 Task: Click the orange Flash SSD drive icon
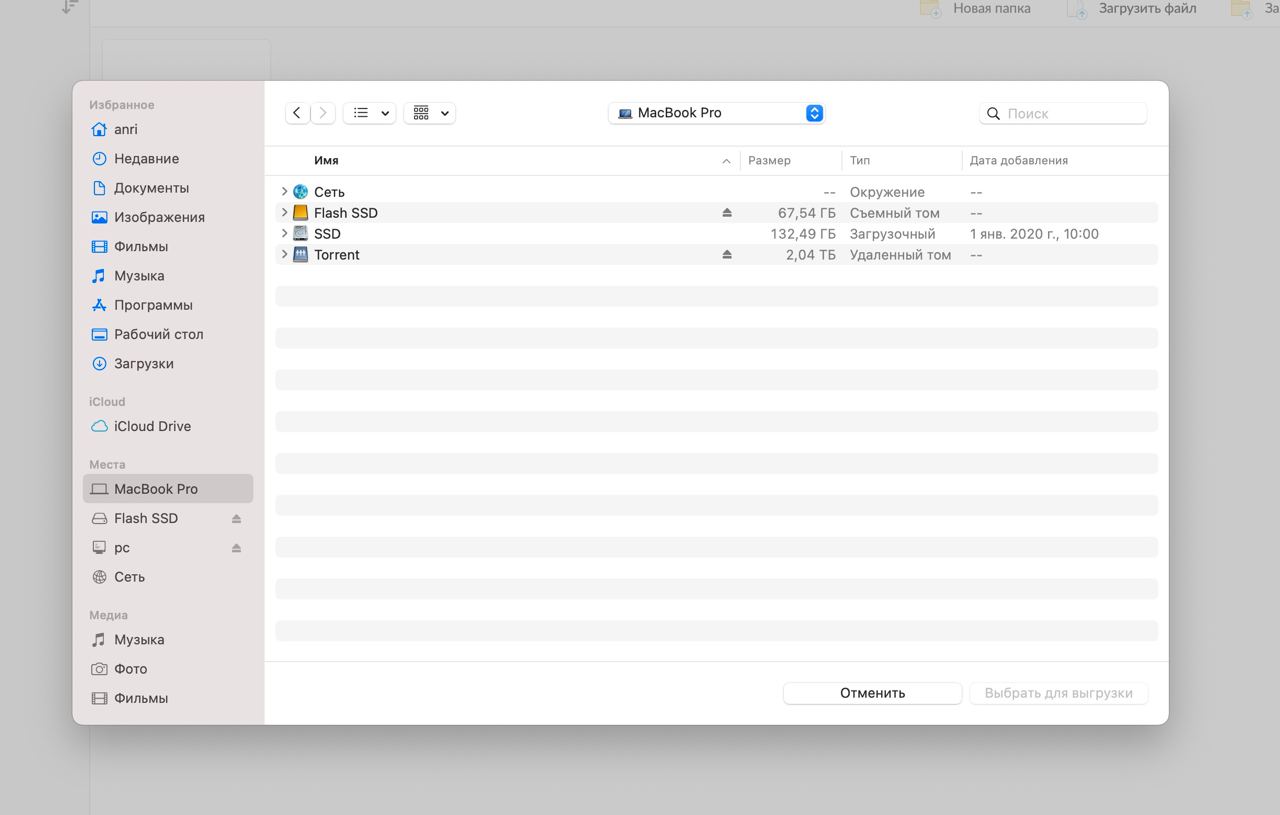(300, 213)
